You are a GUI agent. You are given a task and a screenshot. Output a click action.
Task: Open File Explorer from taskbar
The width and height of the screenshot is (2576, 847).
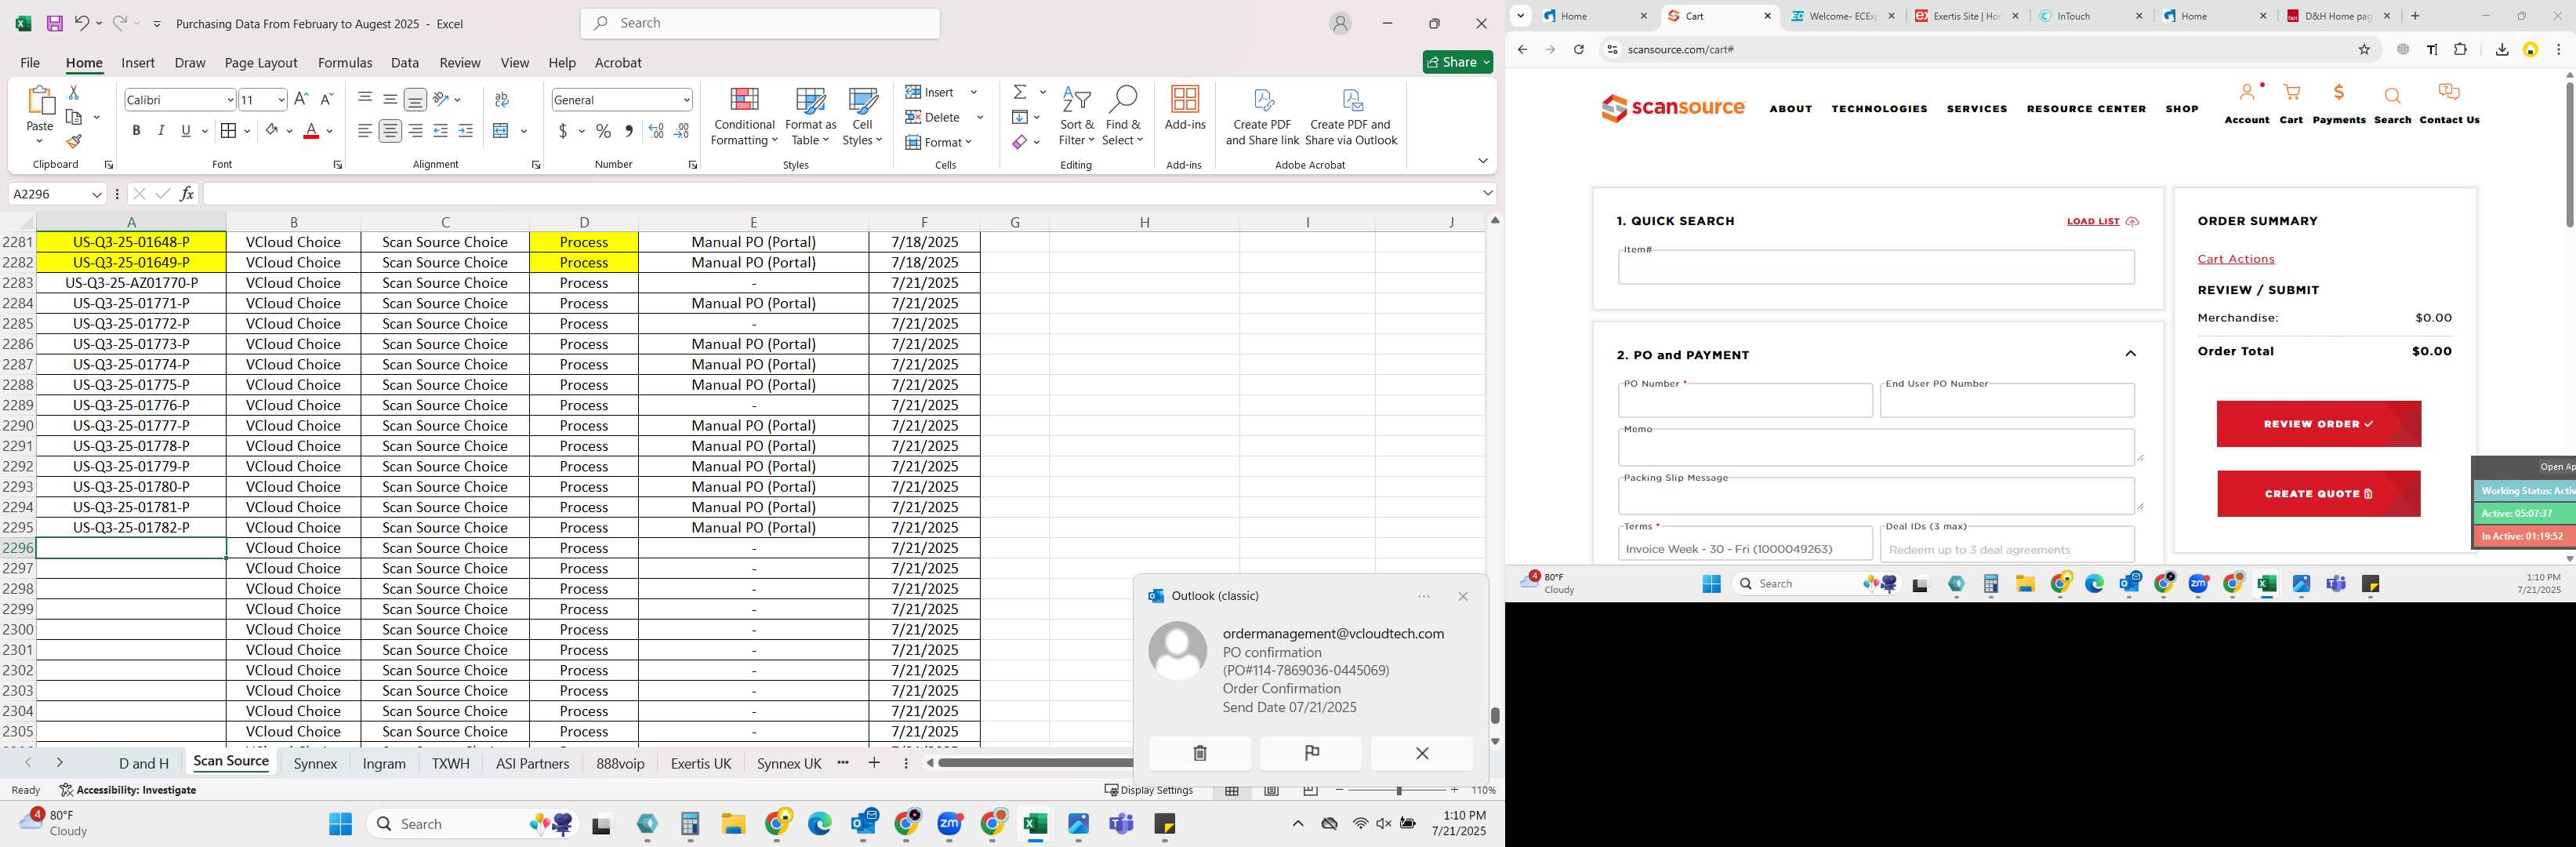click(733, 824)
